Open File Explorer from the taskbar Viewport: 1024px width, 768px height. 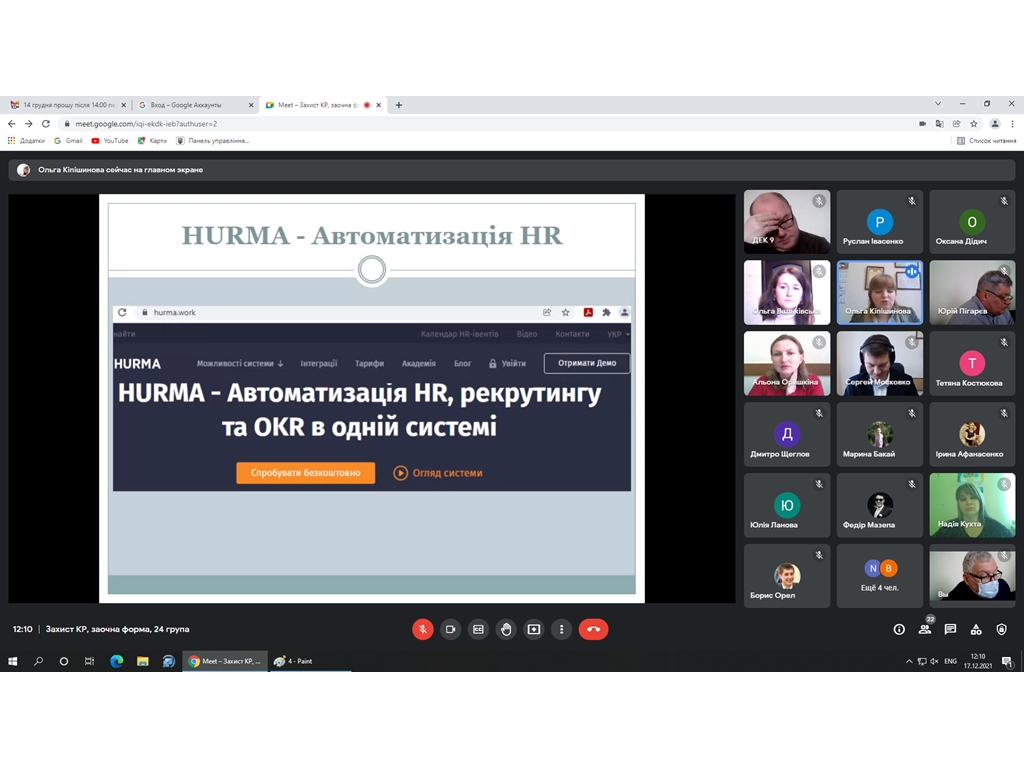click(x=142, y=661)
